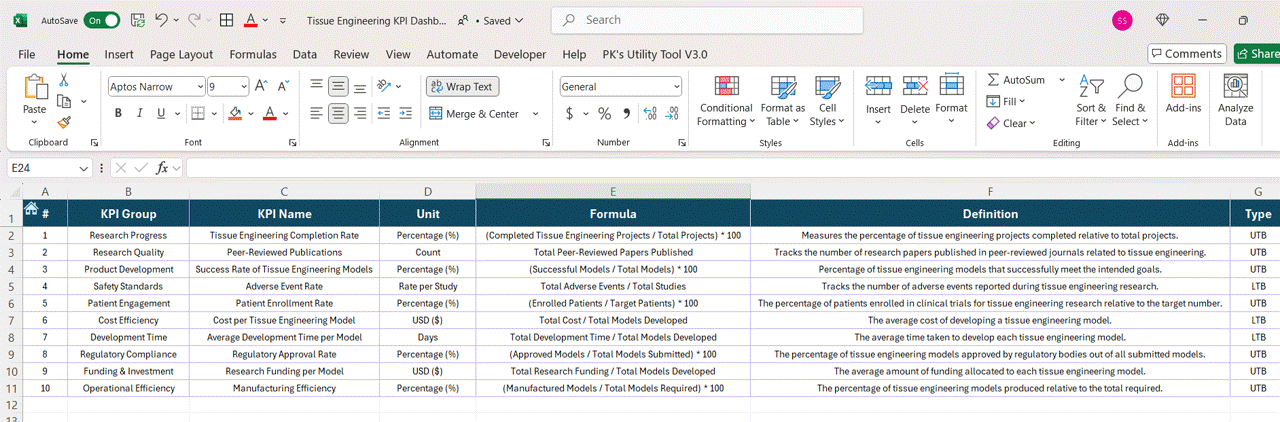
Task: Toggle Center horizontal alignment
Action: click(339, 114)
